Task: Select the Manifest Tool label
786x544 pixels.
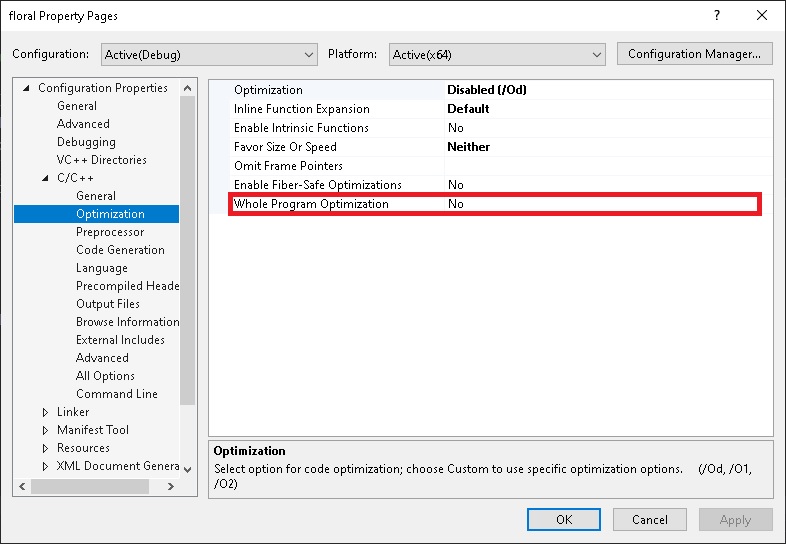Action: 93,430
